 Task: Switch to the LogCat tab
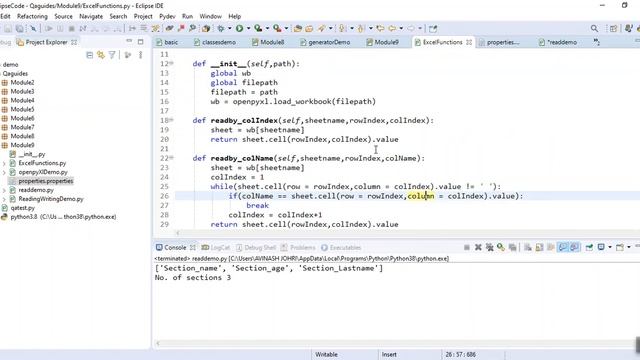[216, 247]
